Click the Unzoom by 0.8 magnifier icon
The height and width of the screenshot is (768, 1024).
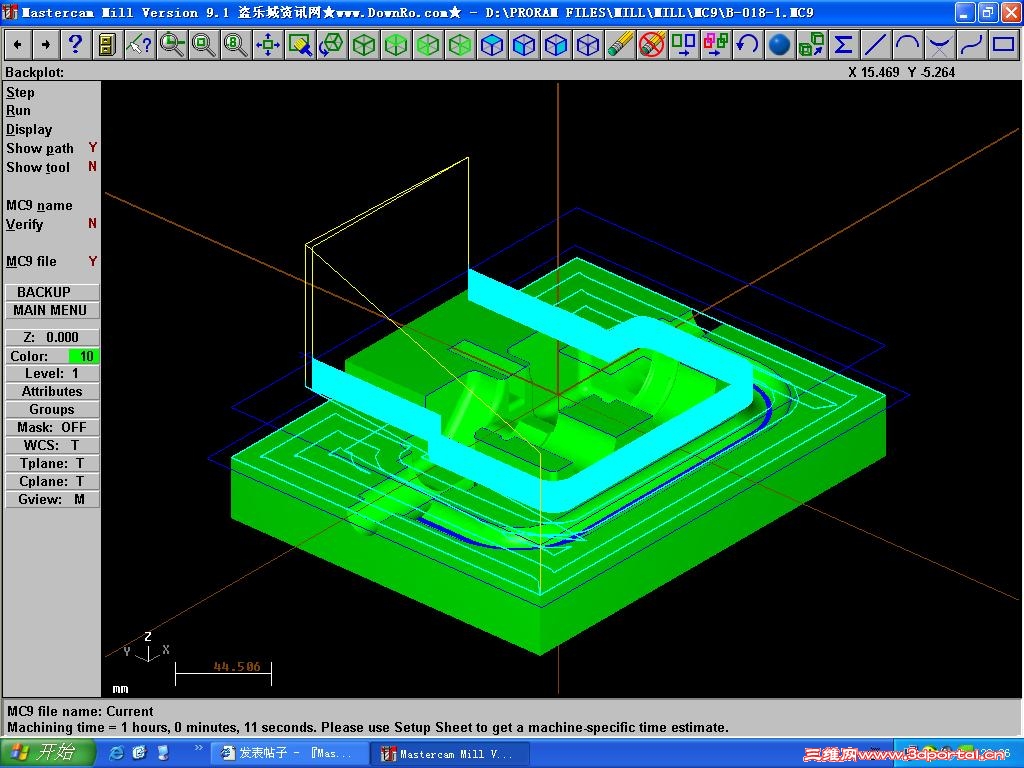[x=235, y=44]
